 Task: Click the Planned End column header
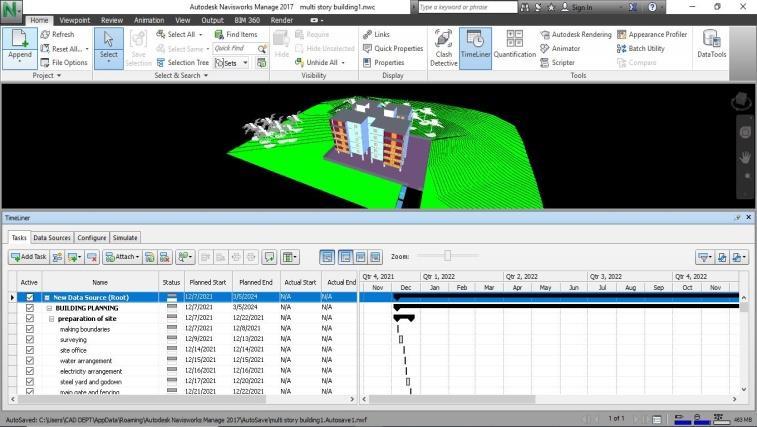[256, 282]
